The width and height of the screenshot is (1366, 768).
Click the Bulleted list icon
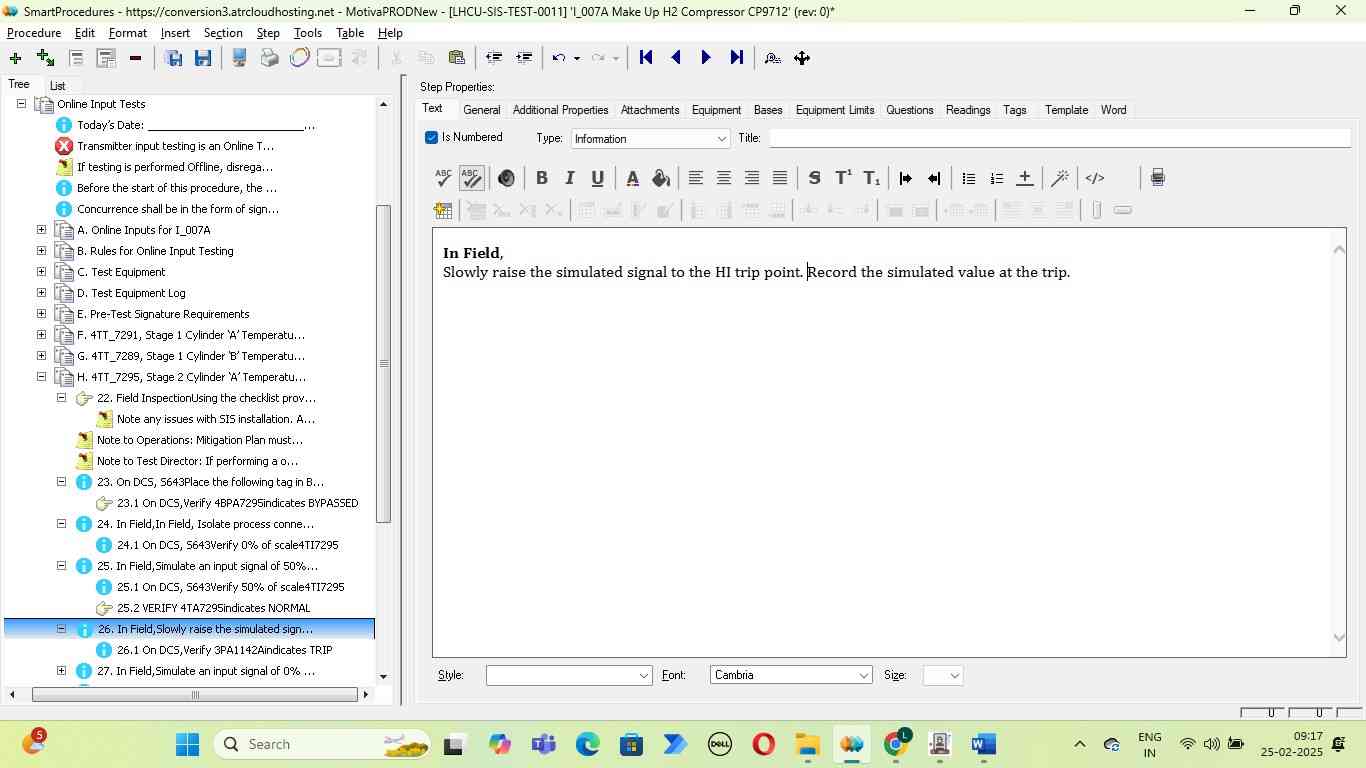[968, 178]
